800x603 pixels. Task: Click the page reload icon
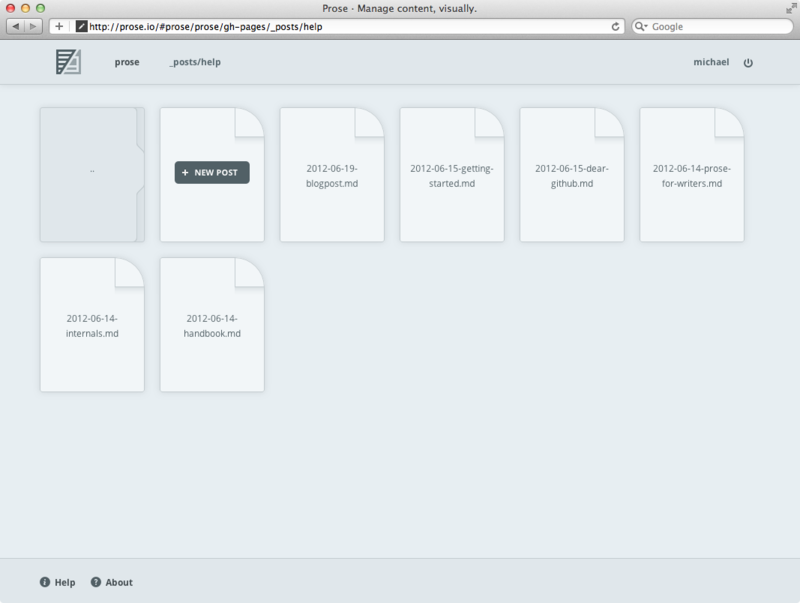pos(615,27)
